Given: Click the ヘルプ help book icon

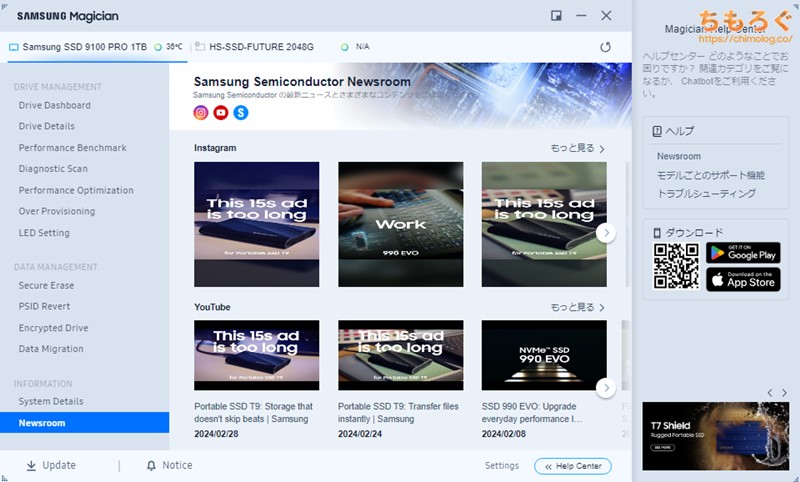Looking at the screenshot, I should point(657,132).
